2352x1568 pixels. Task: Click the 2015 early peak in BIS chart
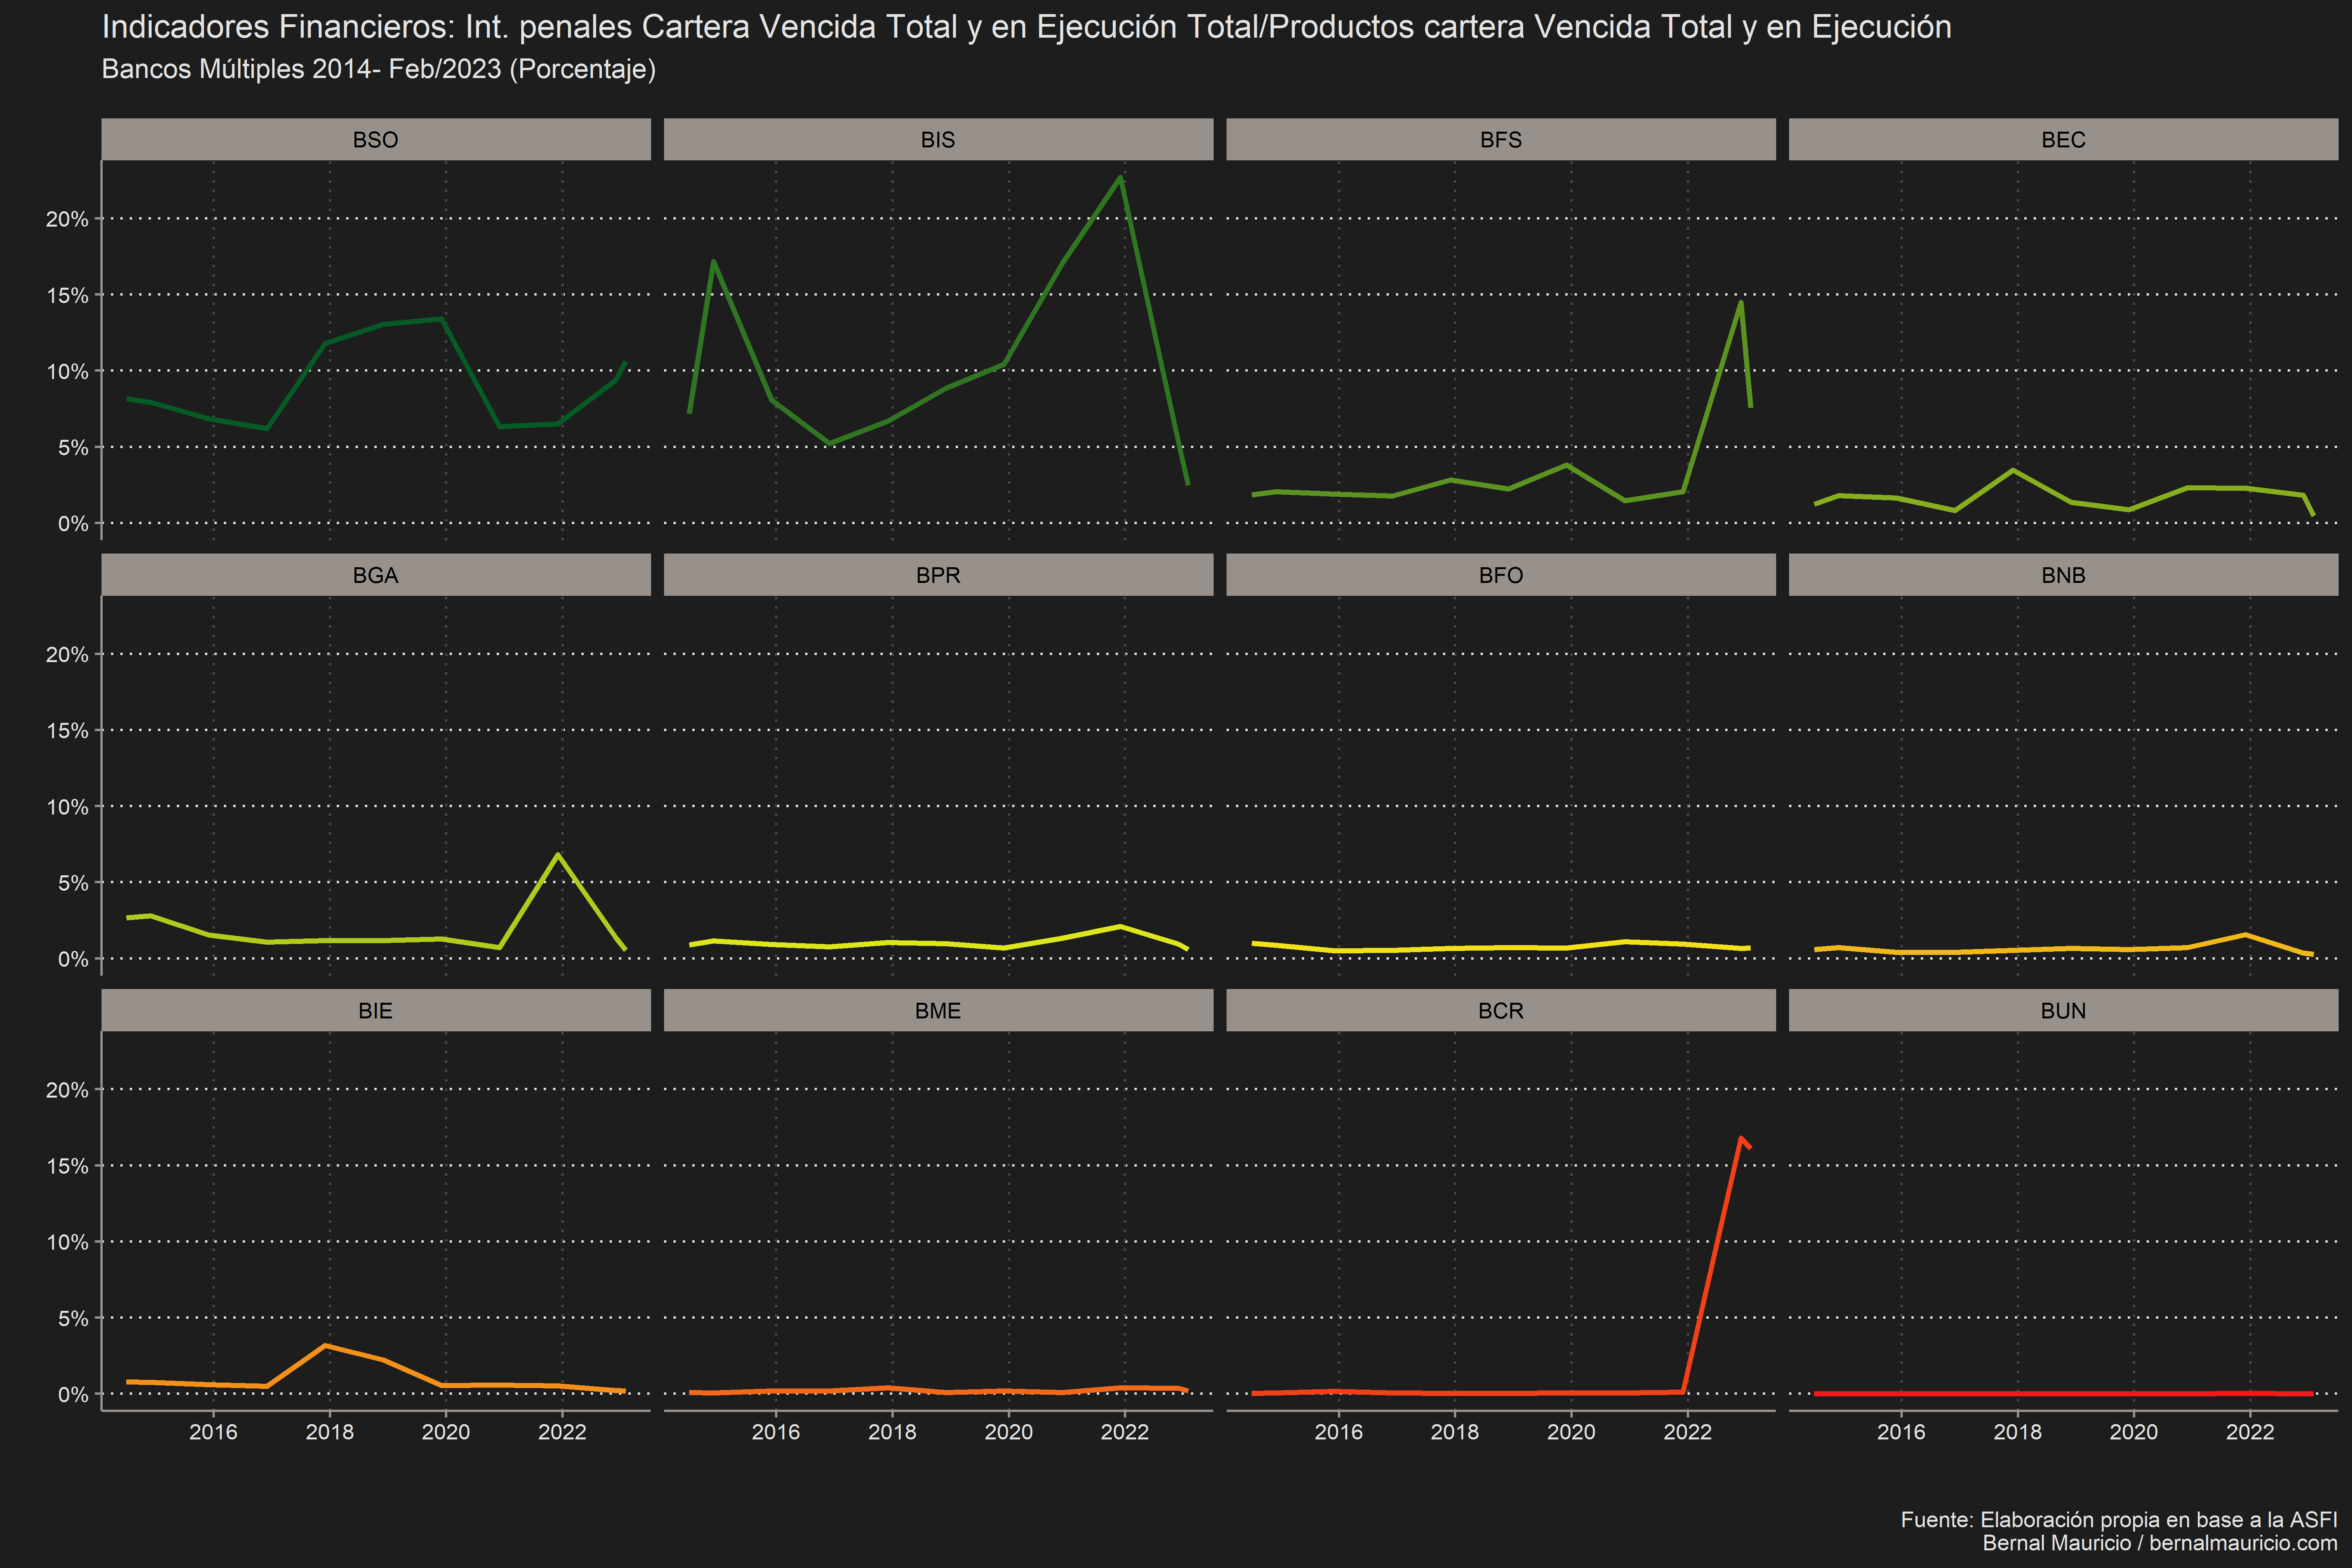click(713, 262)
